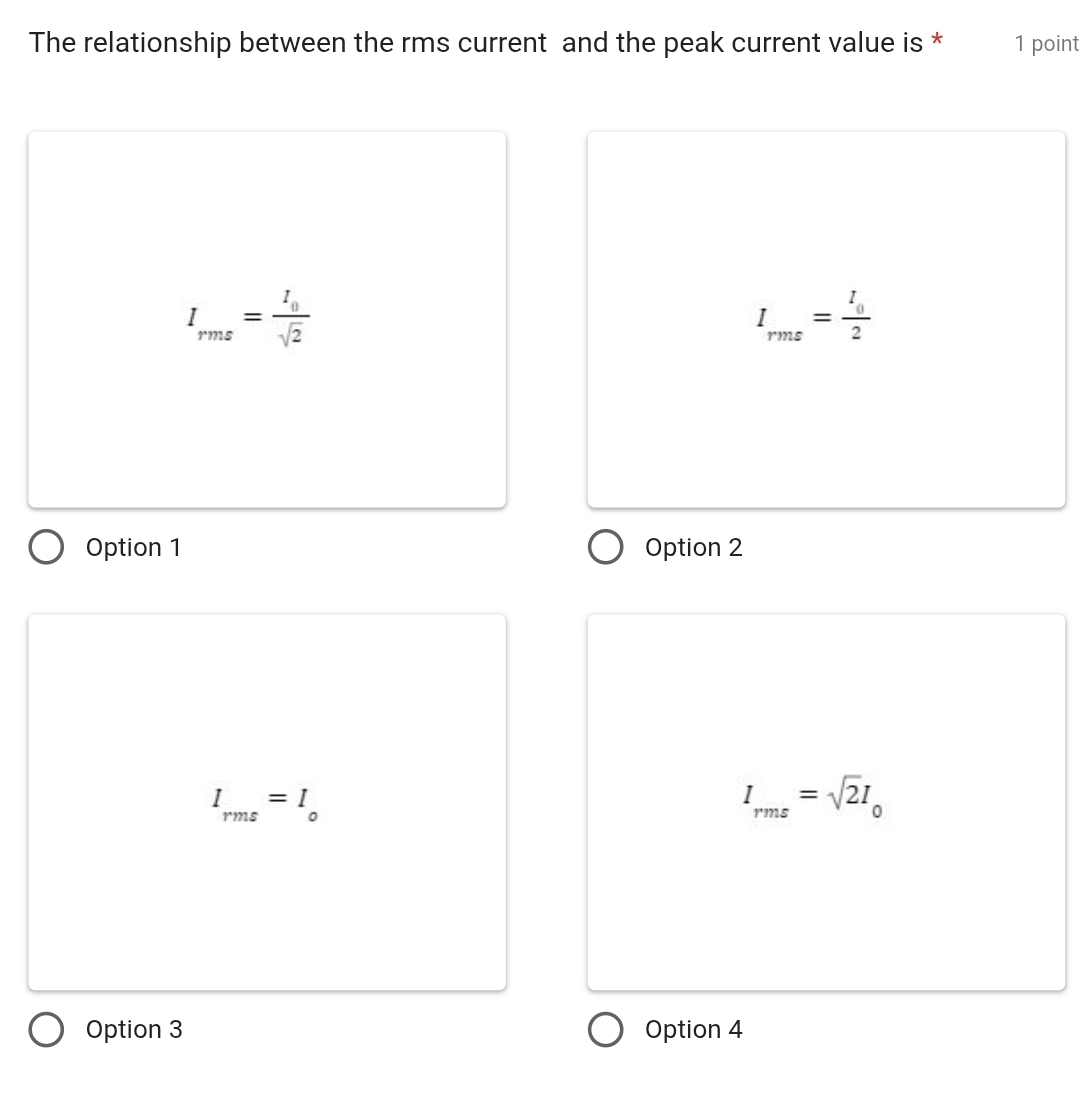The image size is (1080, 1099).
Task: Click the question title about rms current
Action: 475,43
